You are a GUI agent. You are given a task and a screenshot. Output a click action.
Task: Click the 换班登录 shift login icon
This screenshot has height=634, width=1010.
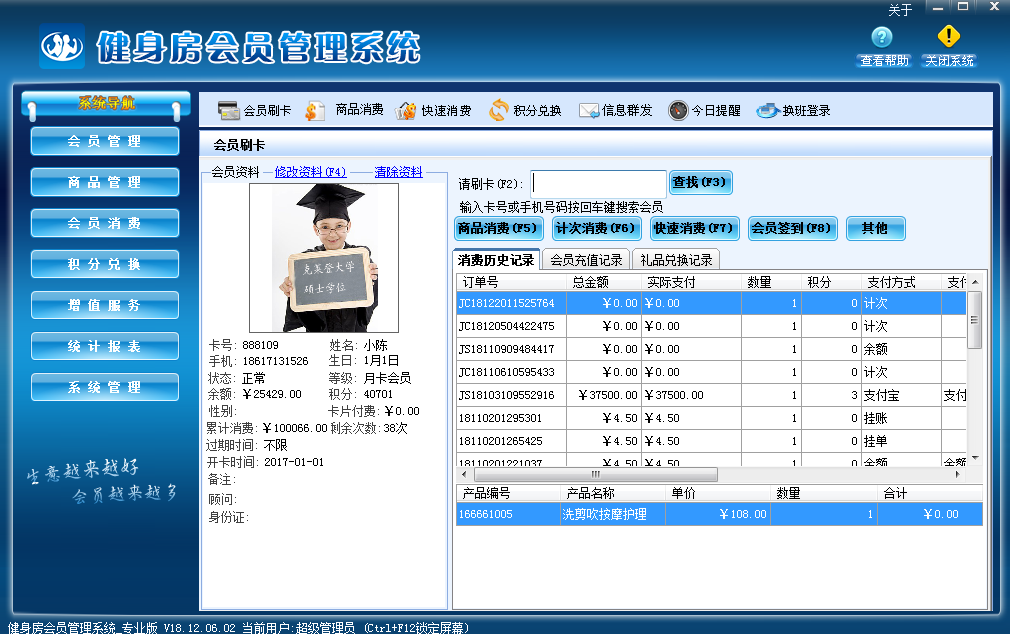click(768, 111)
